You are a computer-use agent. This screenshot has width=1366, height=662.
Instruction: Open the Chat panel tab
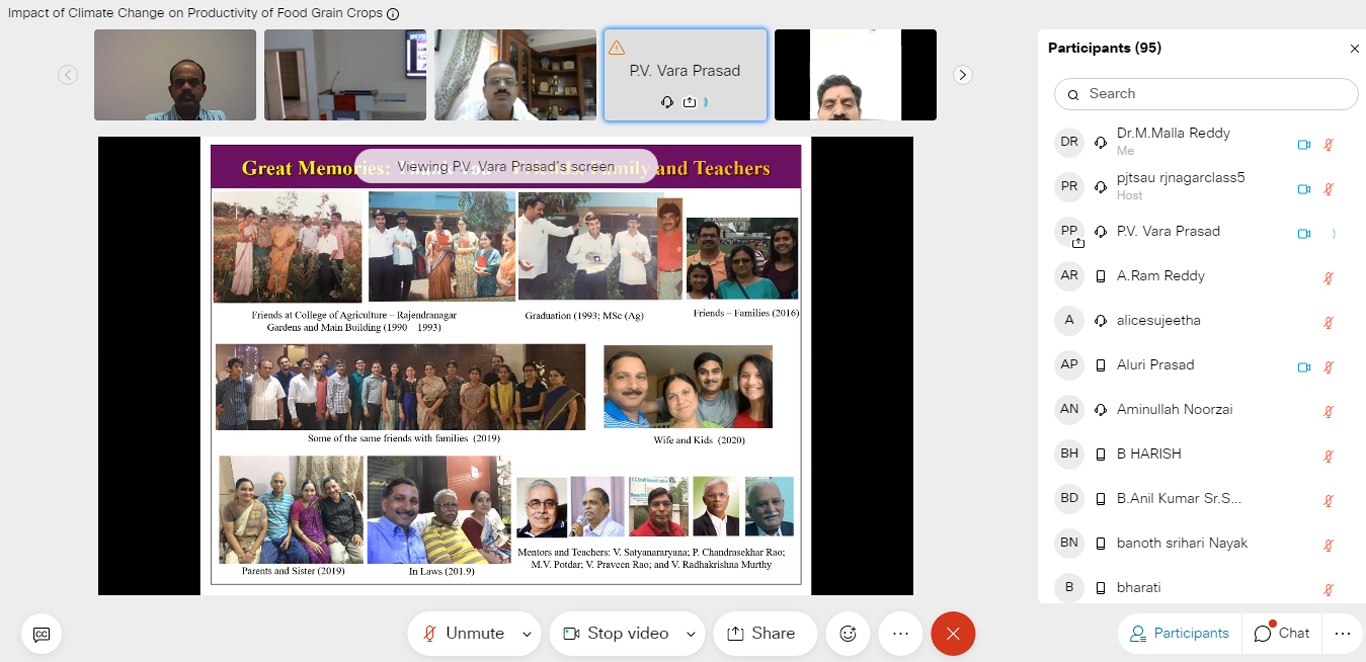tap(1281, 633)
